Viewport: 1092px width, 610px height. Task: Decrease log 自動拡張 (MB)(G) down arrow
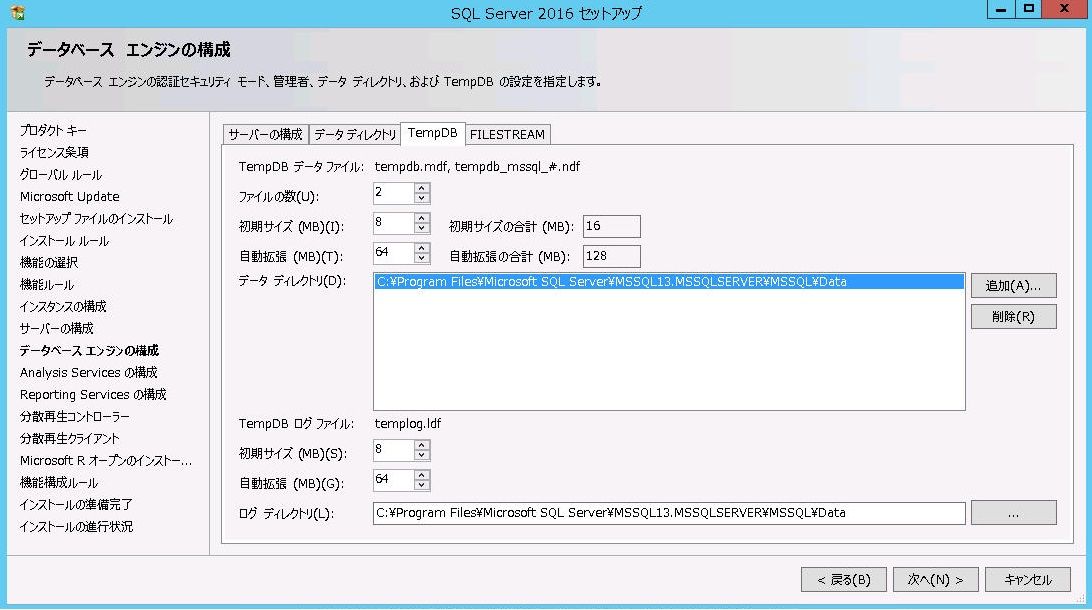[x=421, y=485]
